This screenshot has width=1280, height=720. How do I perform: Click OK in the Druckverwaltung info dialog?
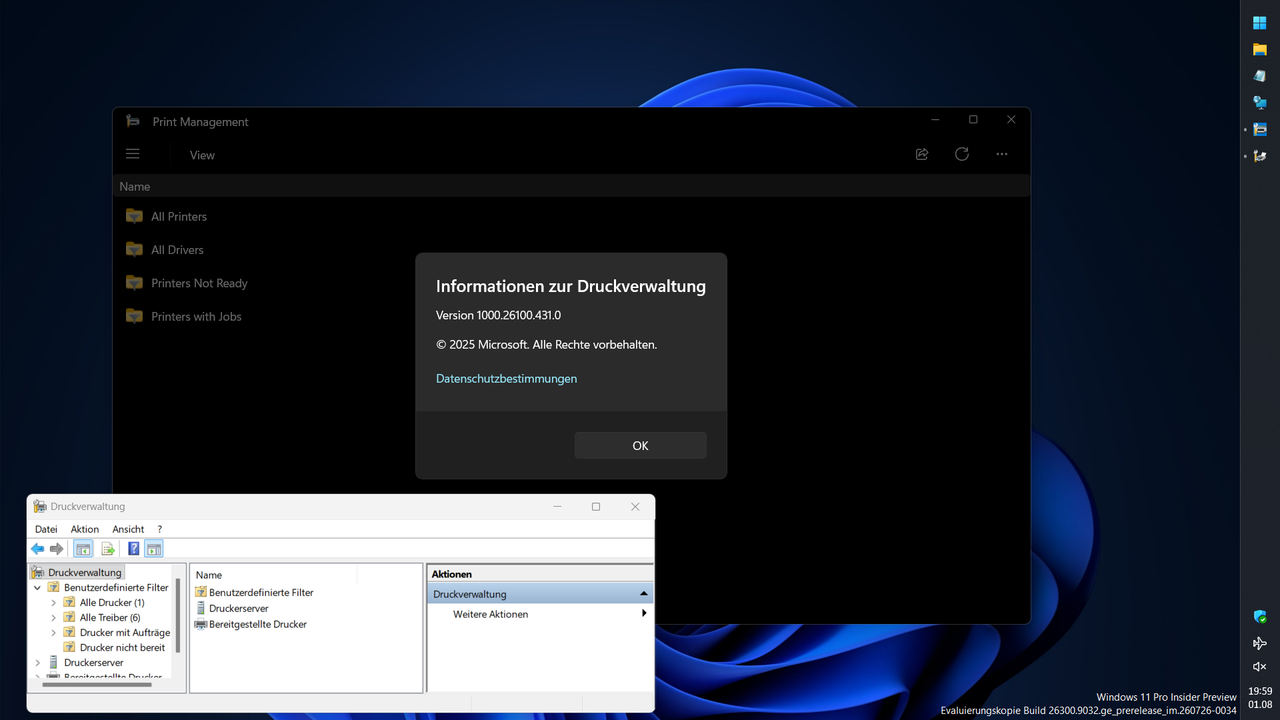coord(640,445)
